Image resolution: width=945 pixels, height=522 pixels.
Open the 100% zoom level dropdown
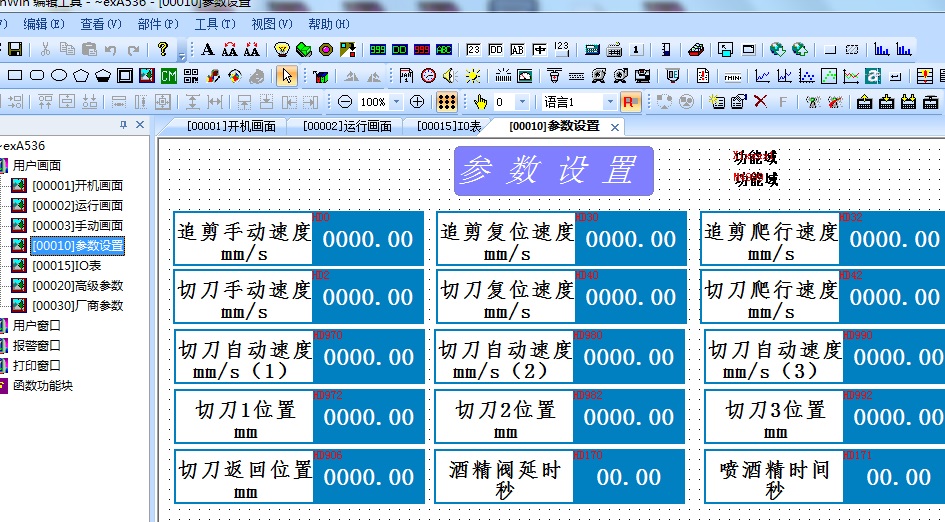pos(396,102)
